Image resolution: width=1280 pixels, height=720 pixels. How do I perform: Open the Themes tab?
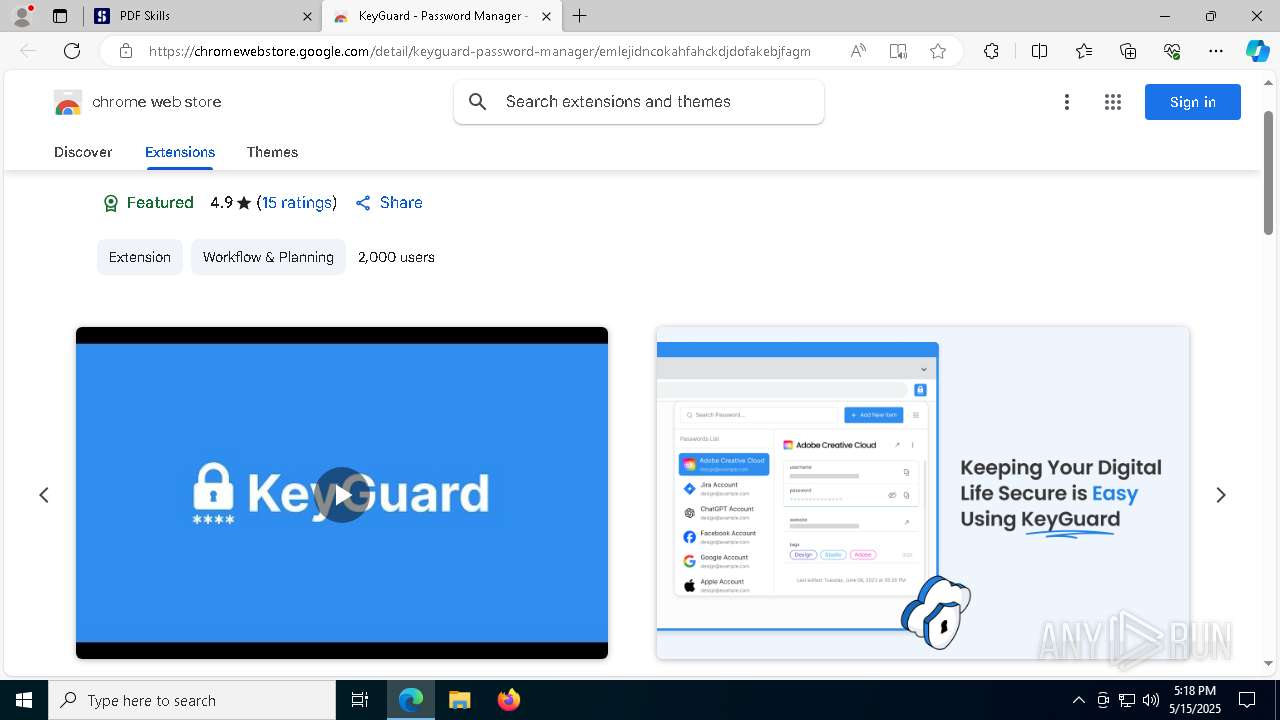272,152
